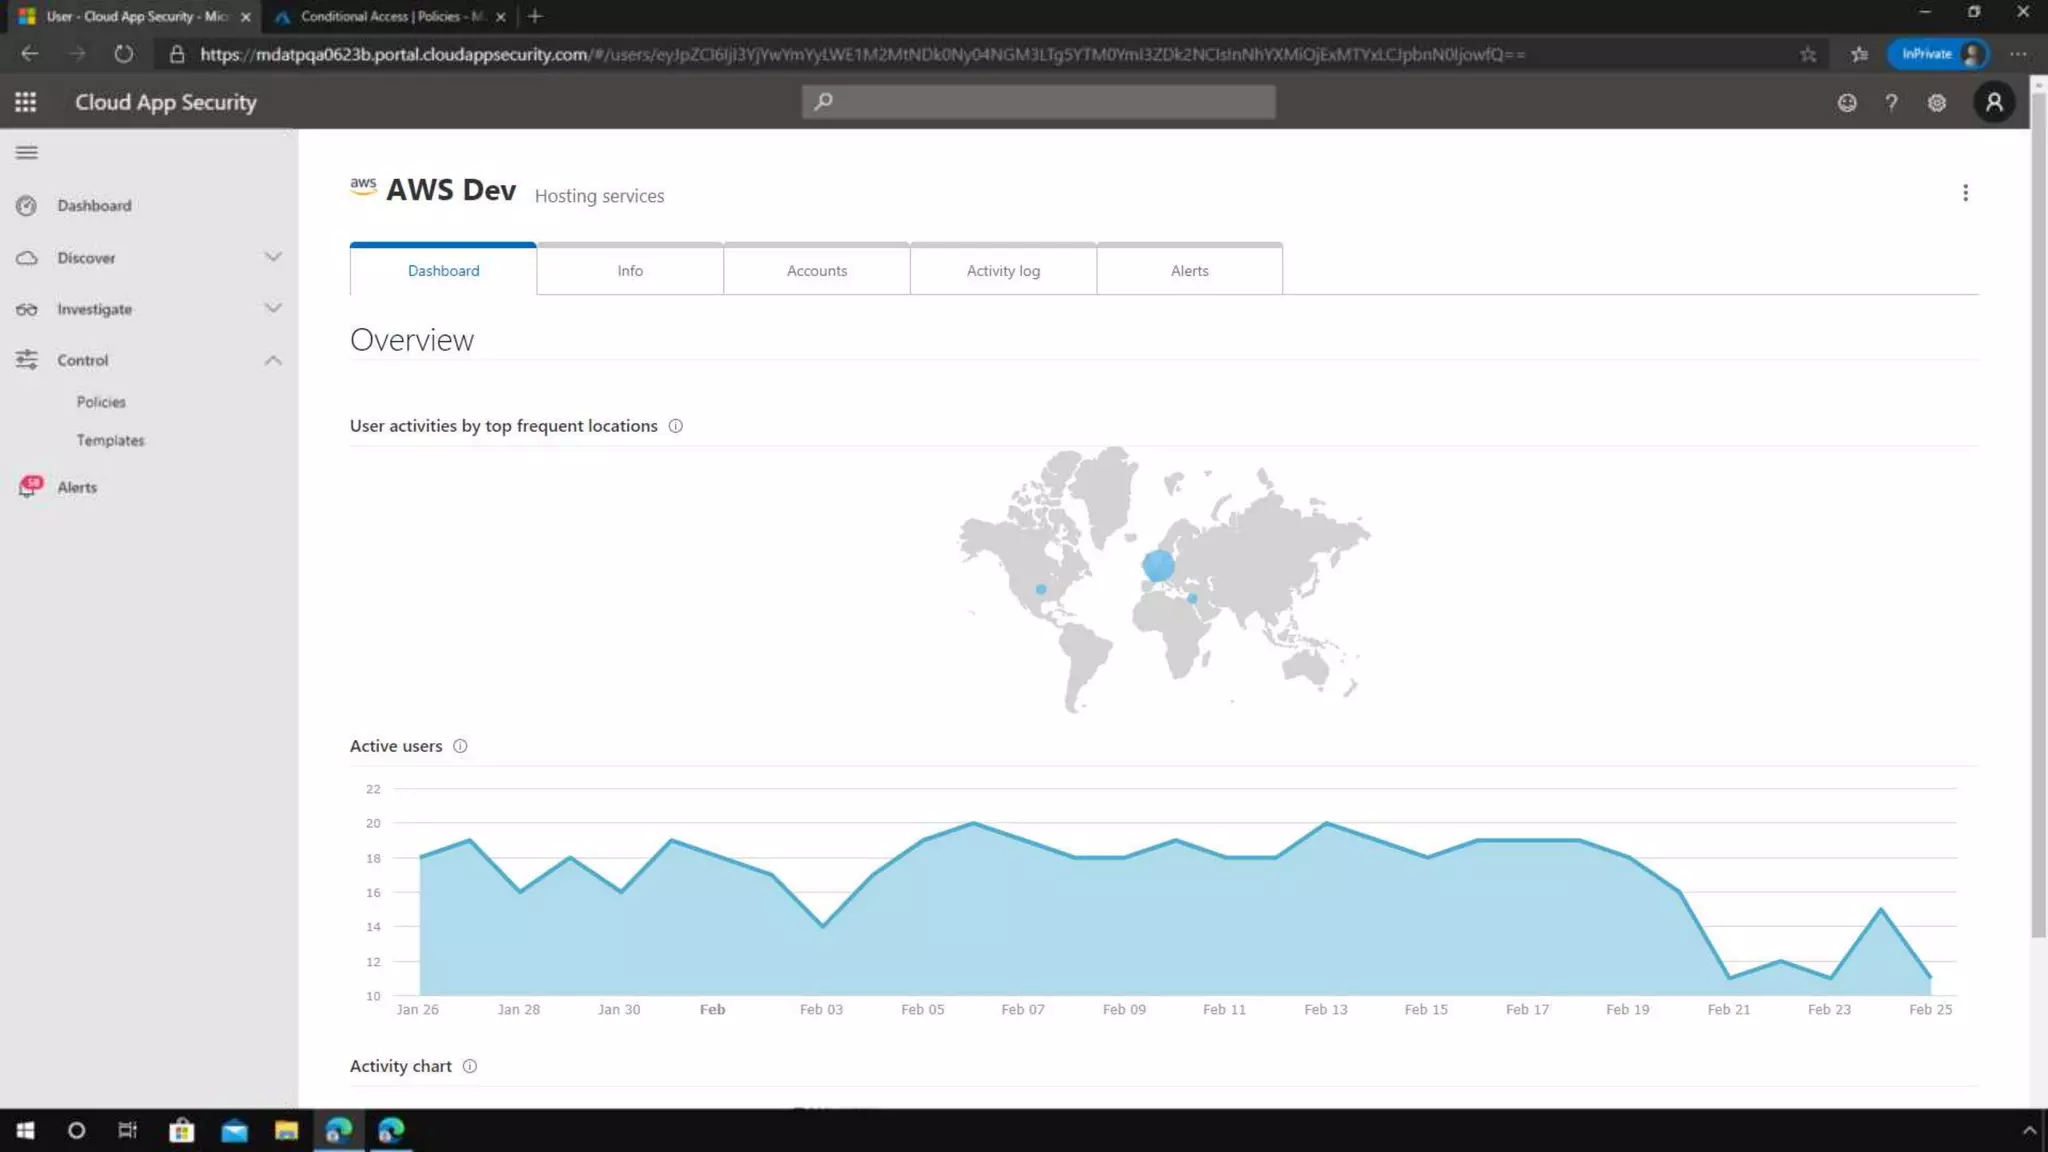Open the settings gear icon
The image size is (2048, 1152).
pos(1937,102)
